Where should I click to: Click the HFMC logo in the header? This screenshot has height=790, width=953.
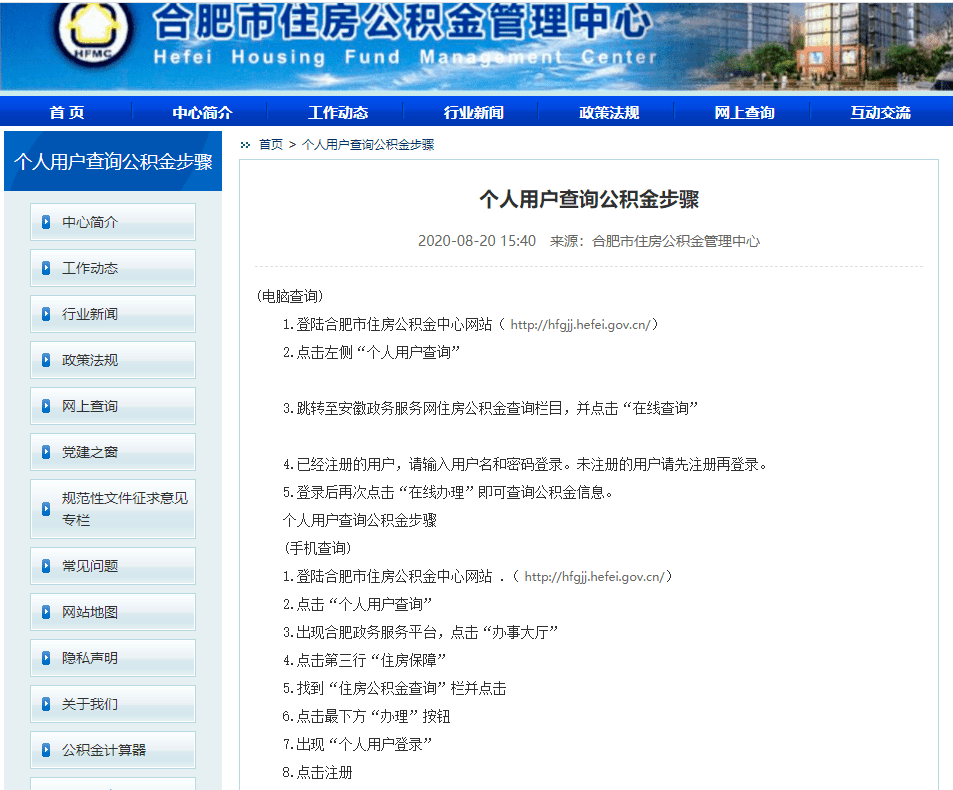pyautogui.click(x=93, y=32)
